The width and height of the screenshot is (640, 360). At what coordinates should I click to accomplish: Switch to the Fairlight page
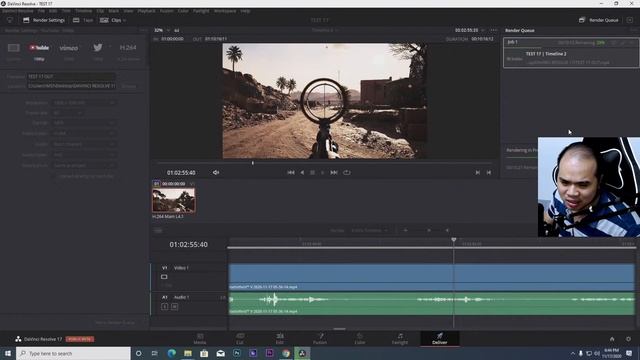click(400, 339)
